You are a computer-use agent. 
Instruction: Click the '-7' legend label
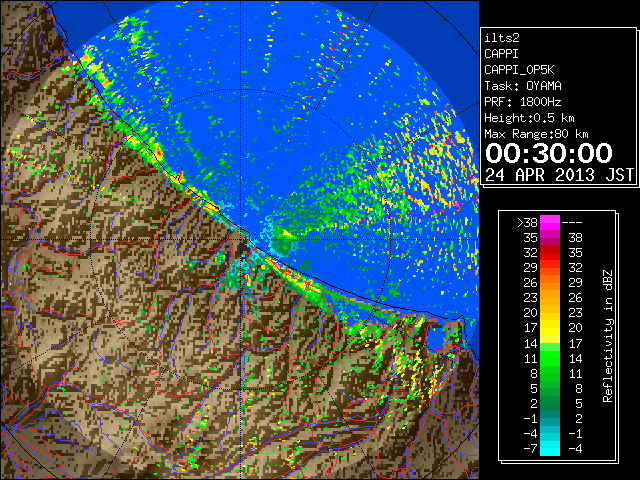click(x=530, y=449)
